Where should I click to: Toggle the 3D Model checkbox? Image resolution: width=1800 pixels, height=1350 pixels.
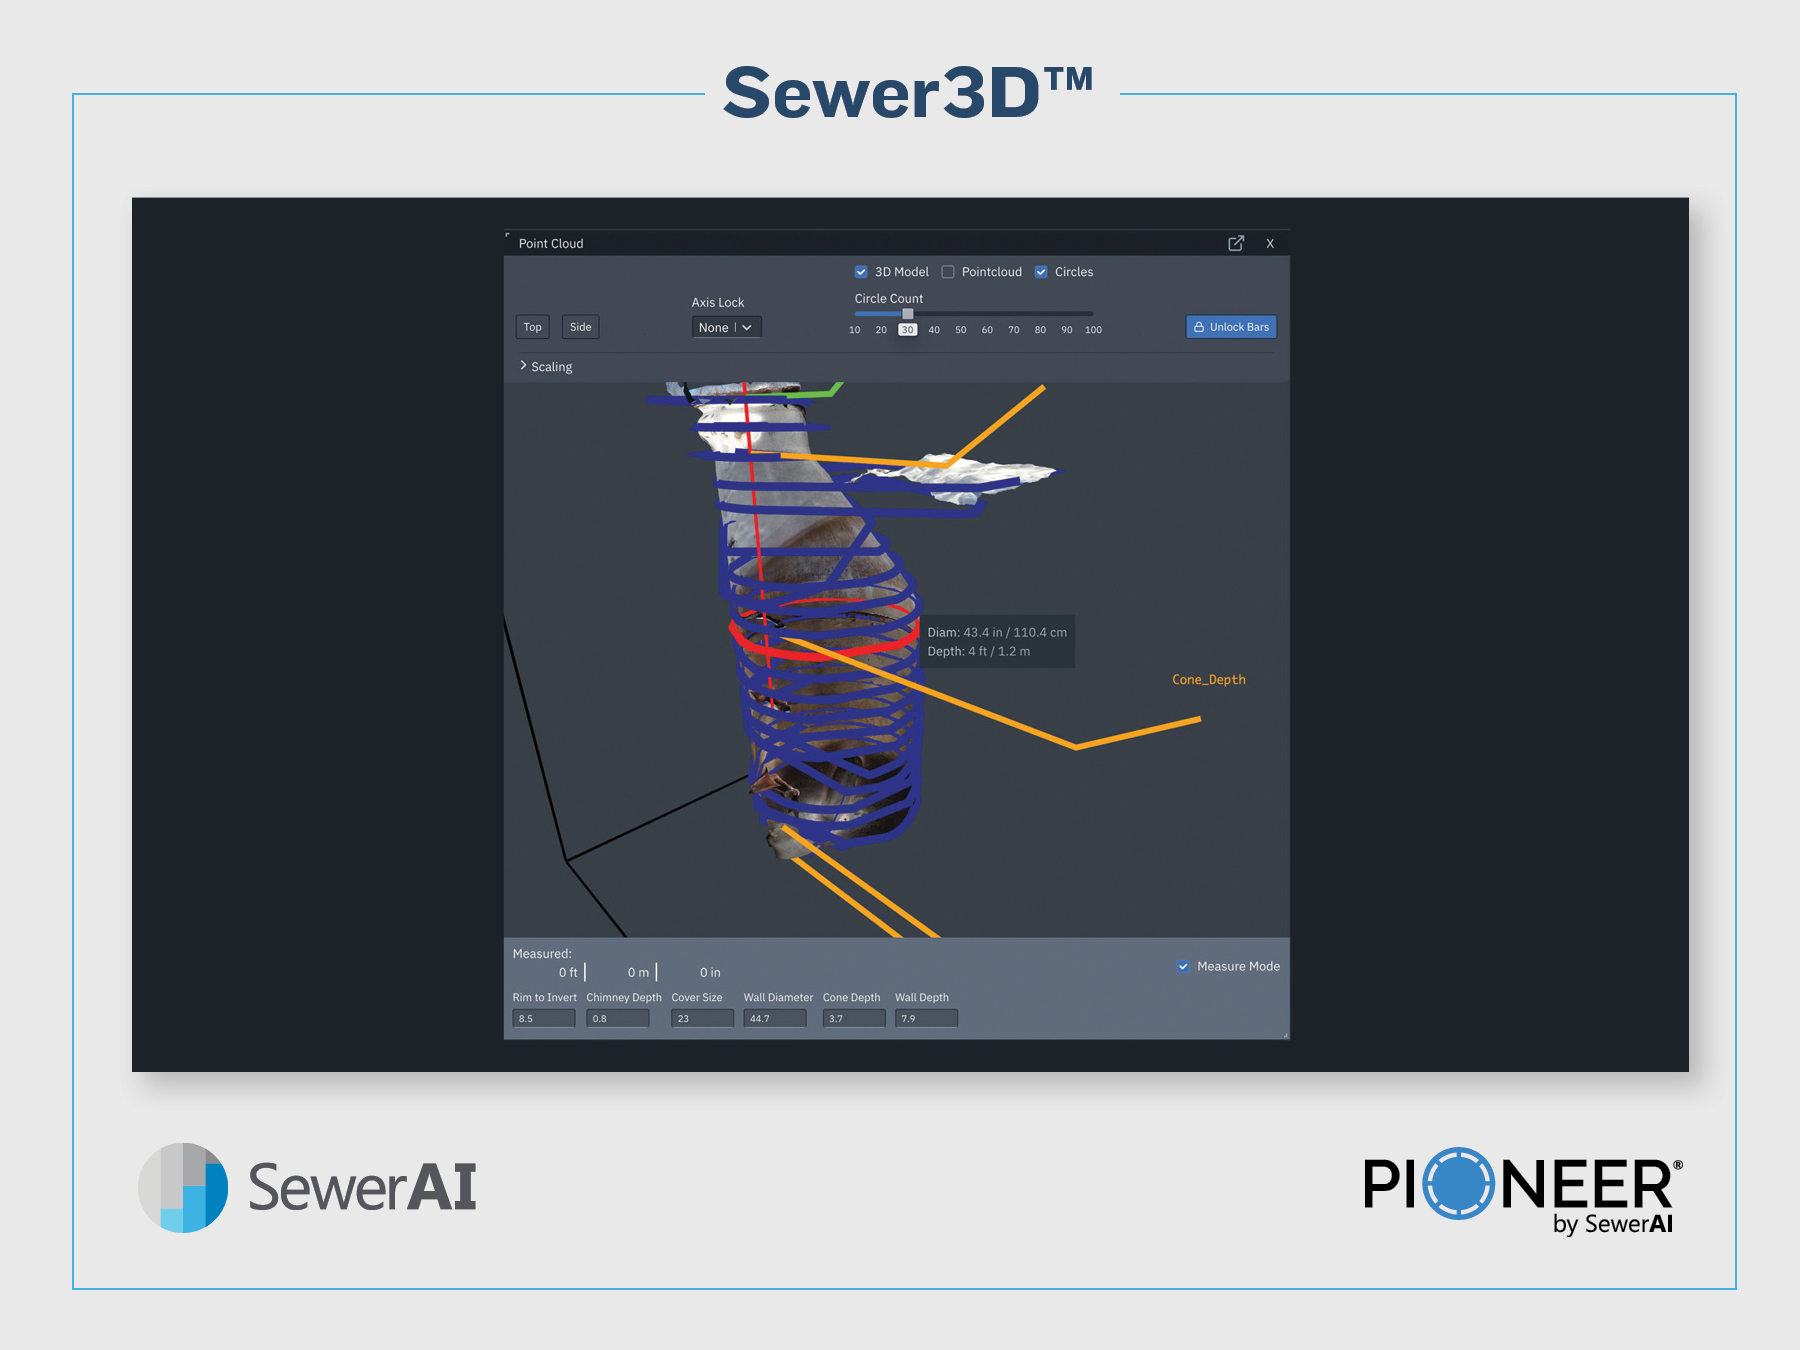[x=861, y=272]
